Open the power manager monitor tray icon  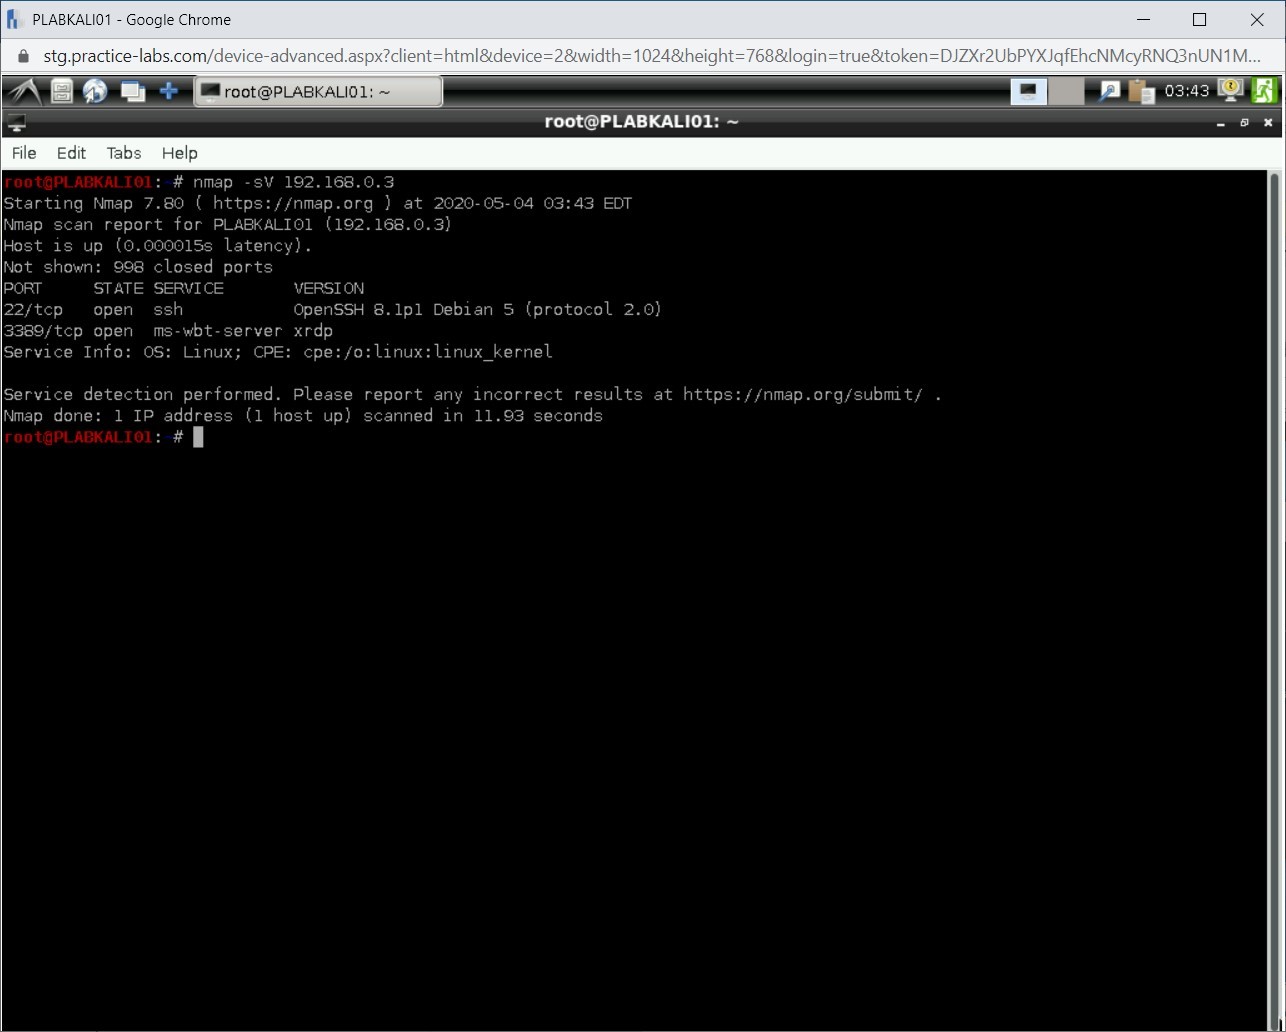[1231, 91]
